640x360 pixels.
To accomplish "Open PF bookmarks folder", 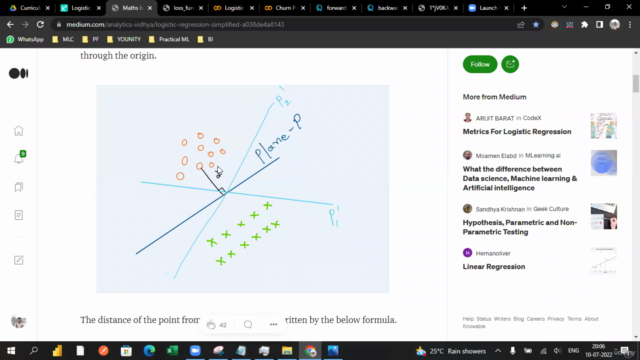I will point(91,39).
